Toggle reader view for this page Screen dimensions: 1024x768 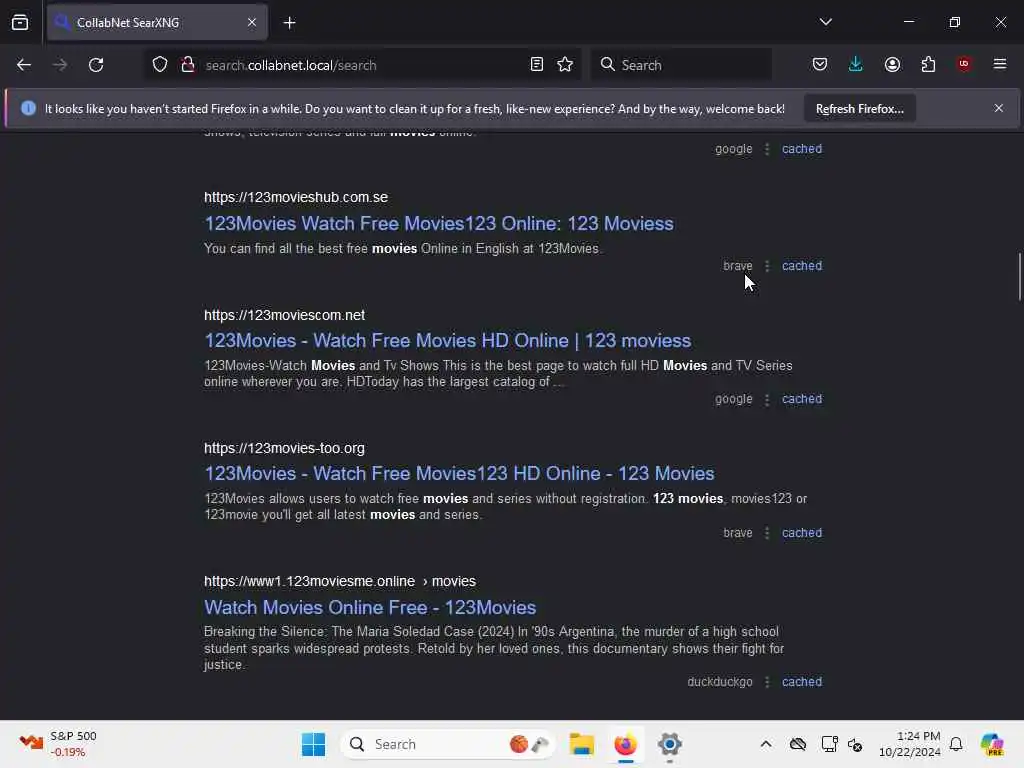537,64
